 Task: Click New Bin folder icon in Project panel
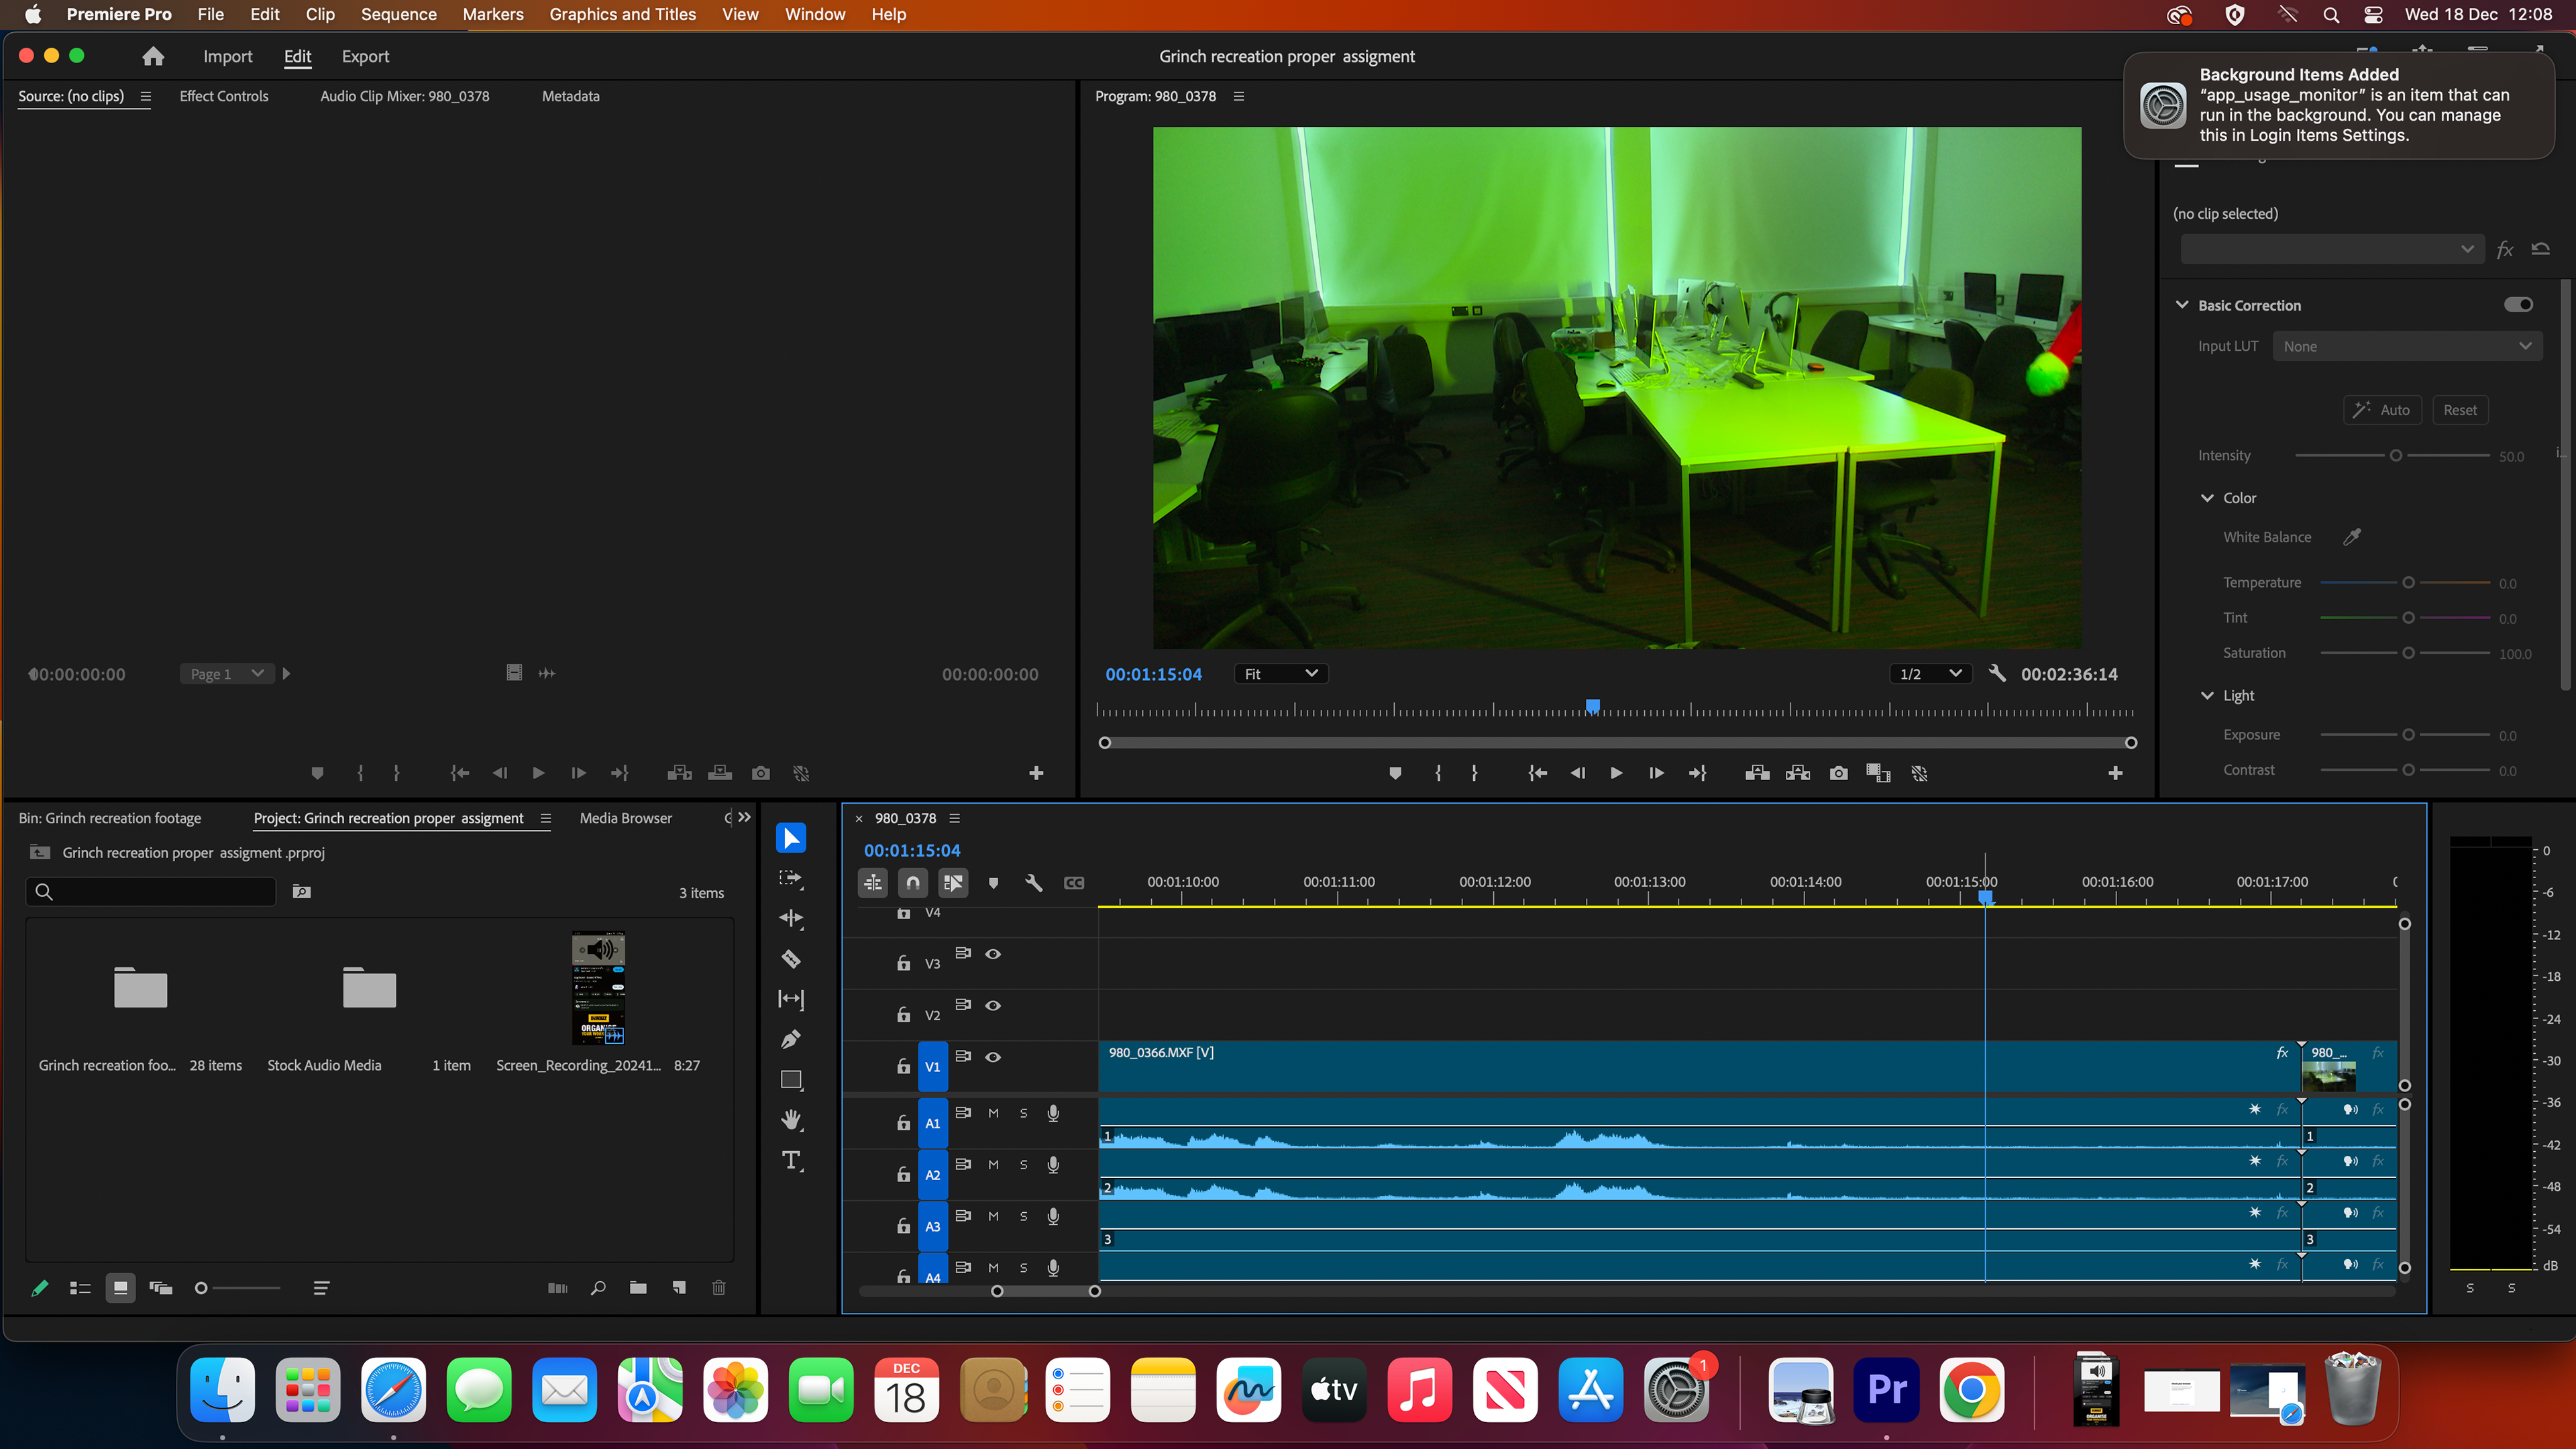638,1288
